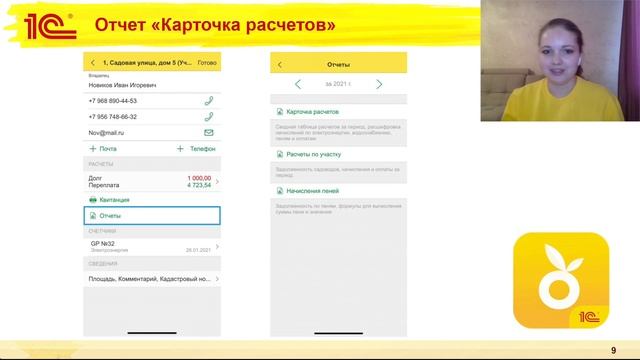Image resolution: width=640 pixels, height=360 pixels.
Task: Go back from the Садовая улица plot screen
Action: 93,63
